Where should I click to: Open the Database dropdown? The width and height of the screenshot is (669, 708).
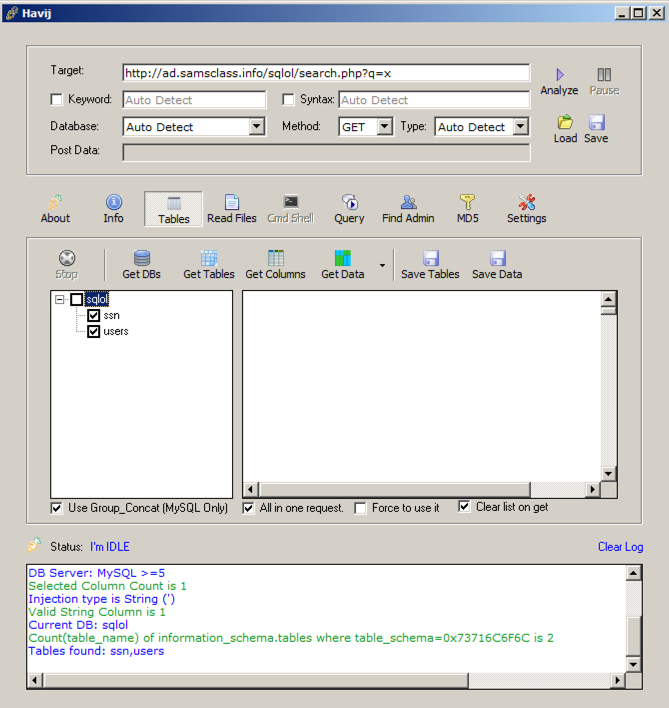point(256,126)
